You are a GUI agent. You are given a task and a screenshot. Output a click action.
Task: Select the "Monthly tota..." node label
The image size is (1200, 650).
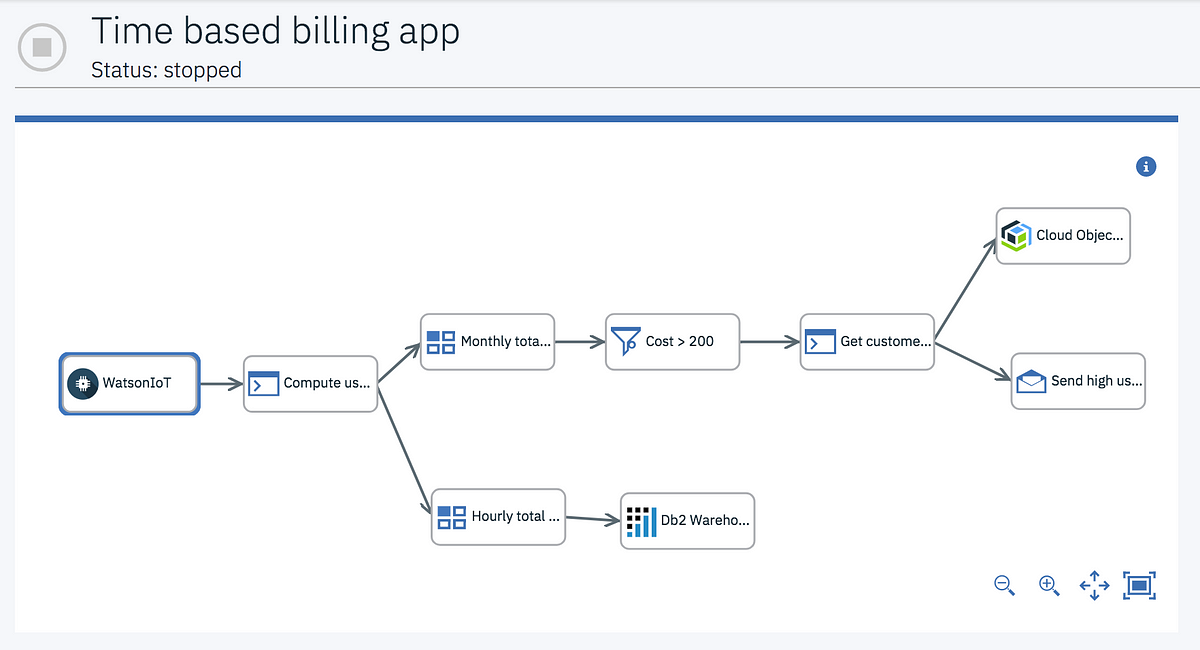[505, 341]
